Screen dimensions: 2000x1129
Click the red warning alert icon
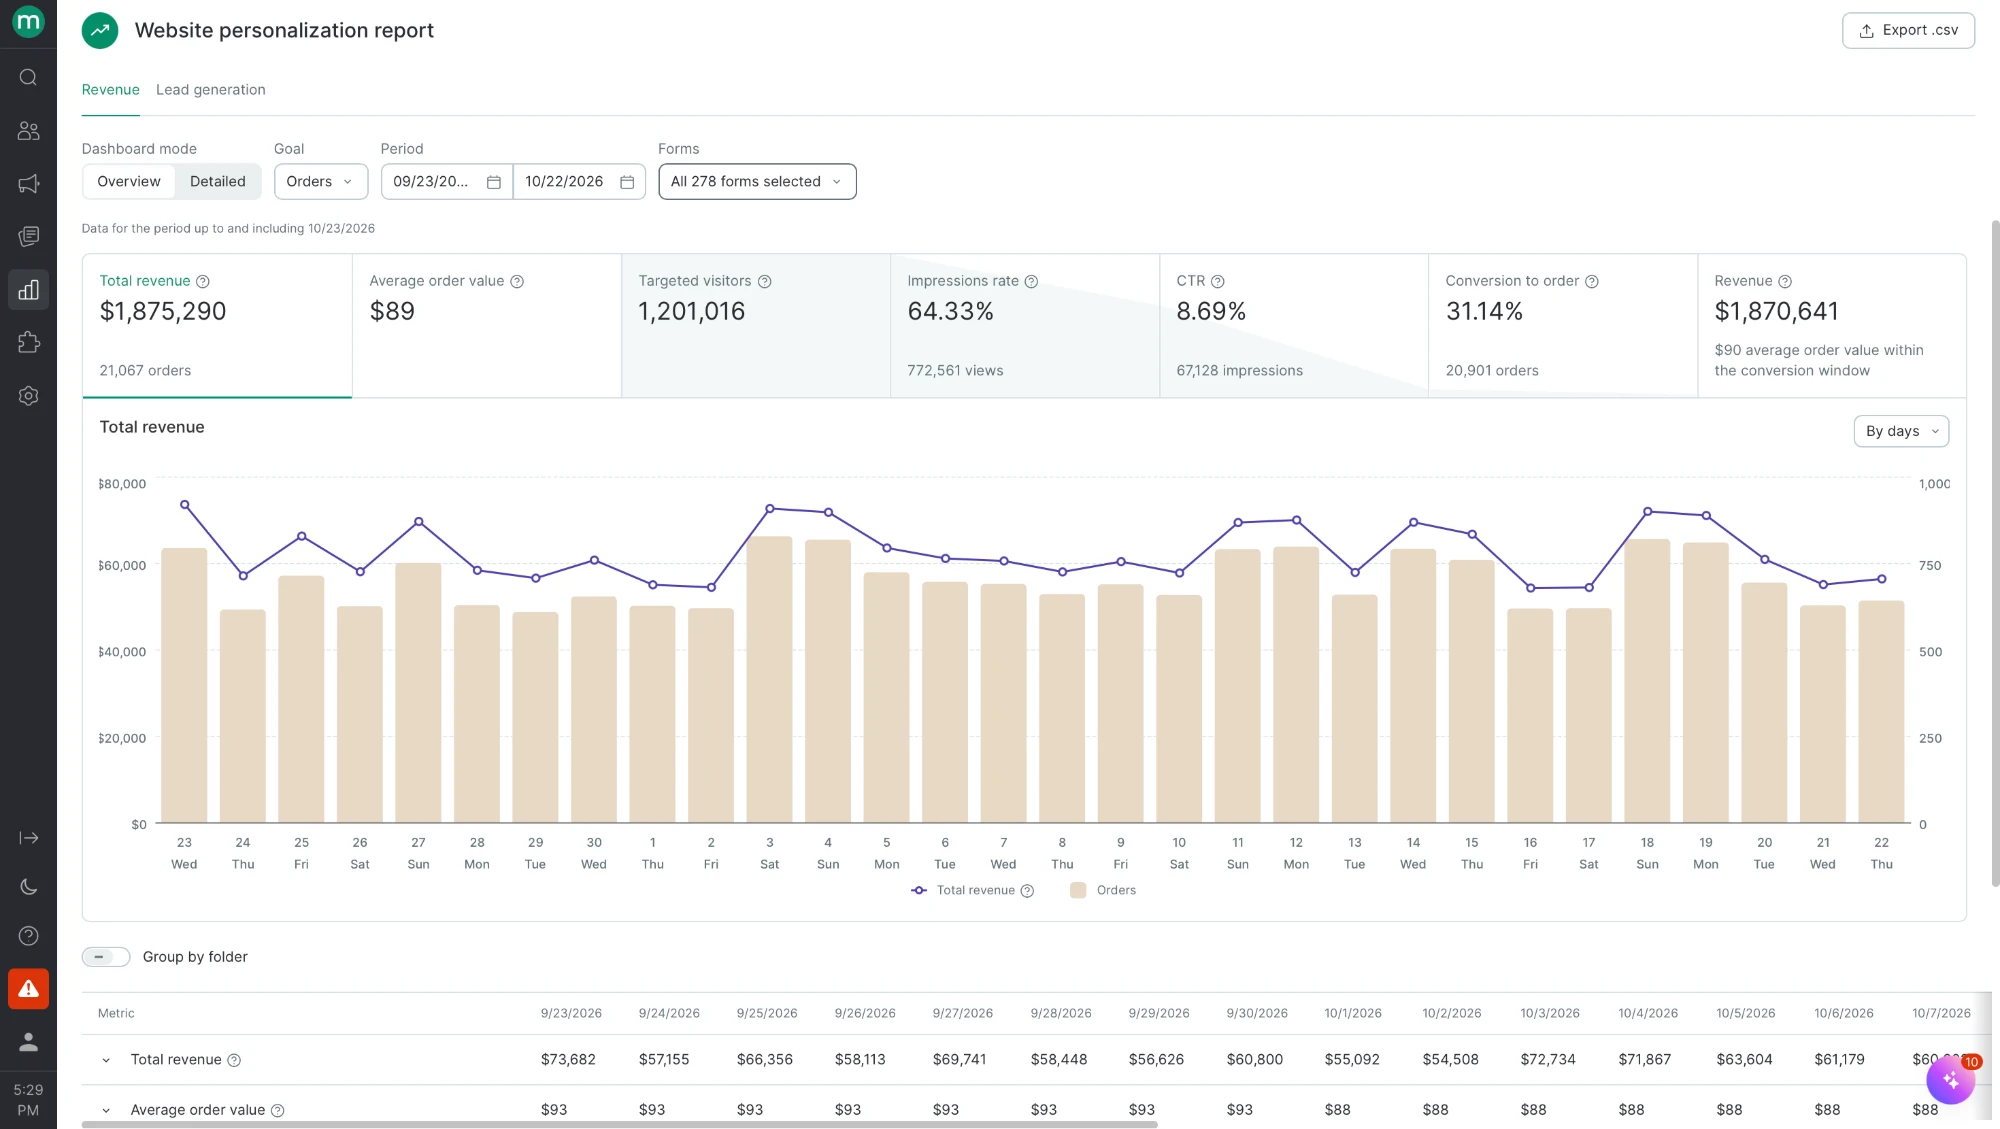tap(28, 989)
